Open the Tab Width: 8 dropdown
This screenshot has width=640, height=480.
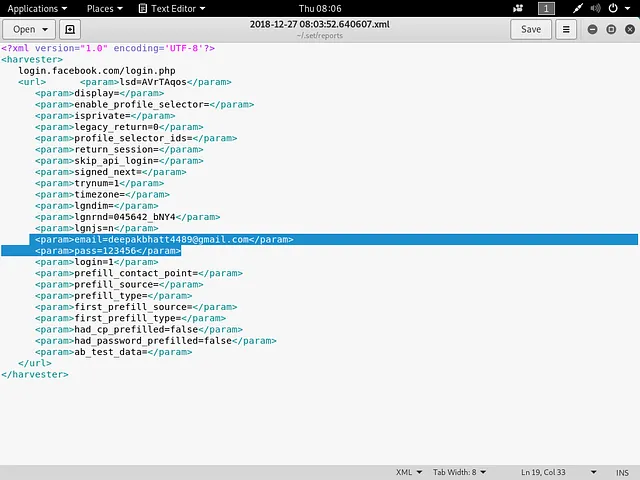click(460, 472)
